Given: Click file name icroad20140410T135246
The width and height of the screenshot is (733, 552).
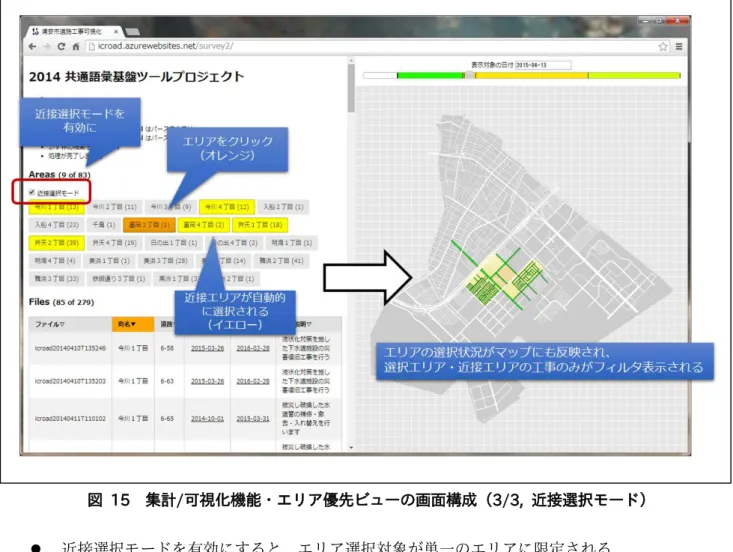Looking at the screenshot, I should point(70,348).
